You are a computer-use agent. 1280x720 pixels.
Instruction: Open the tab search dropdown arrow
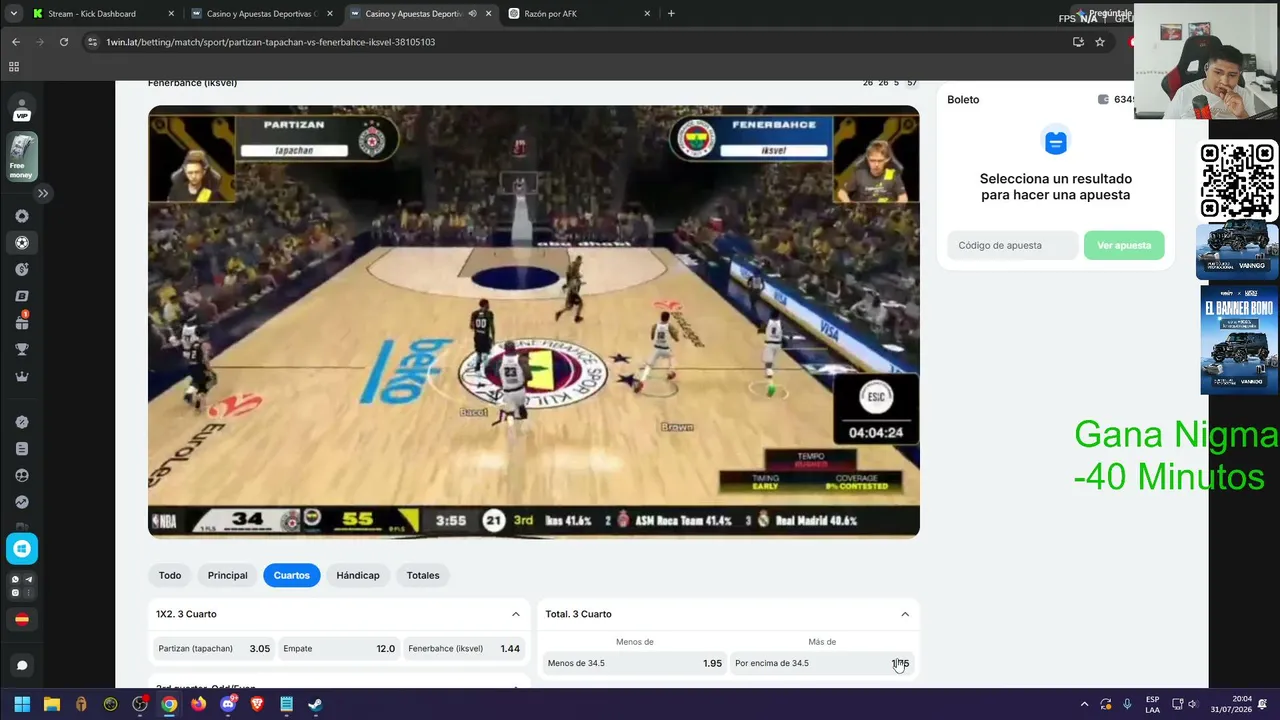tap(13, 14)
